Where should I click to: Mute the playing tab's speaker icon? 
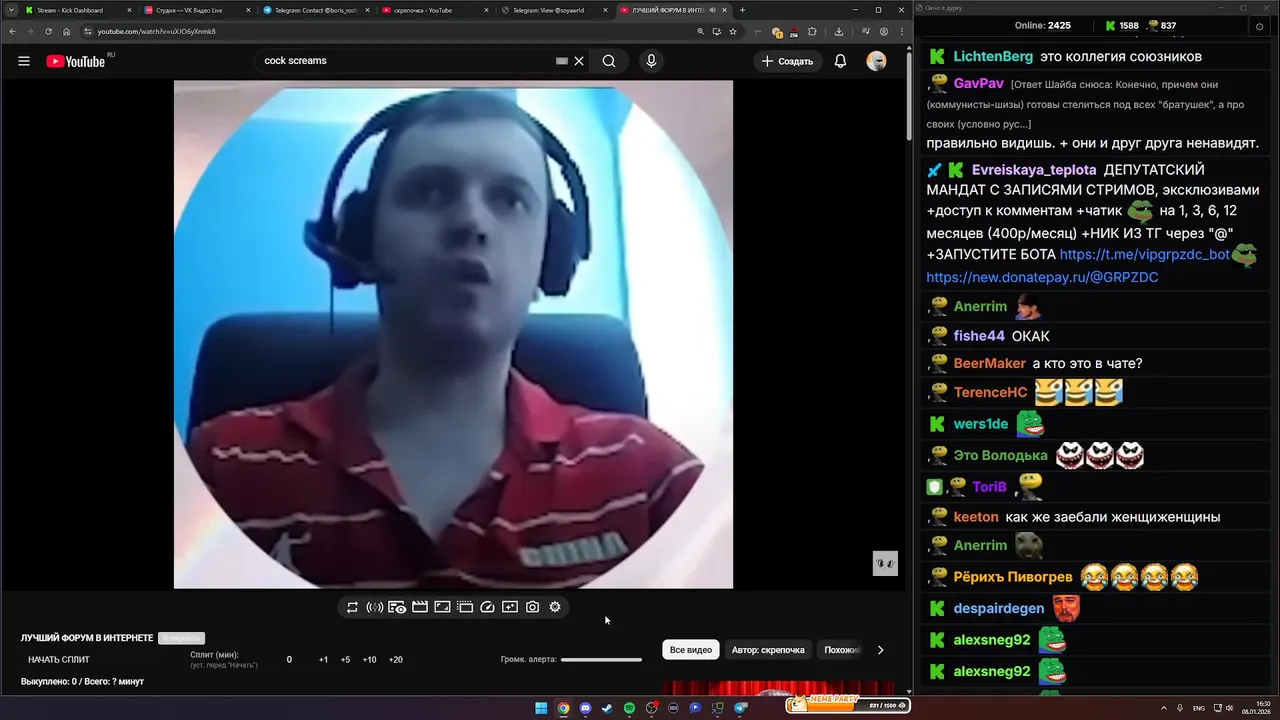(x=713, y=10)
